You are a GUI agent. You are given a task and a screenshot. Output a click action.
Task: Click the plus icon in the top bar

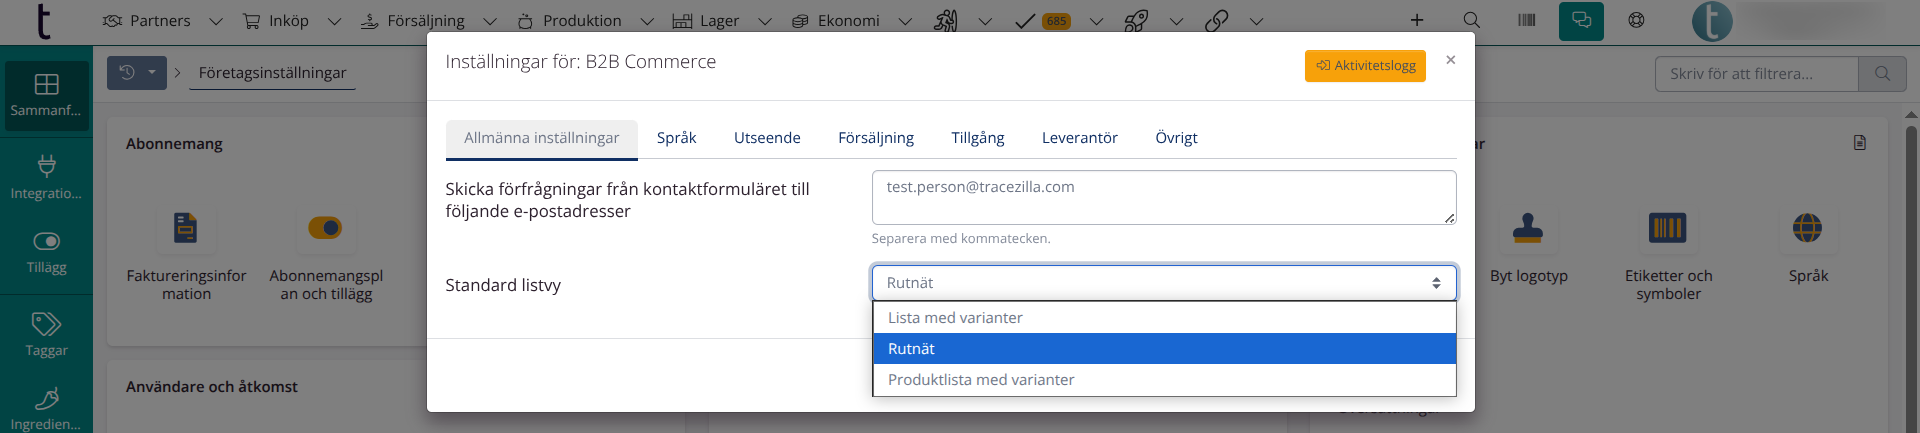[x=1417, y=20]
